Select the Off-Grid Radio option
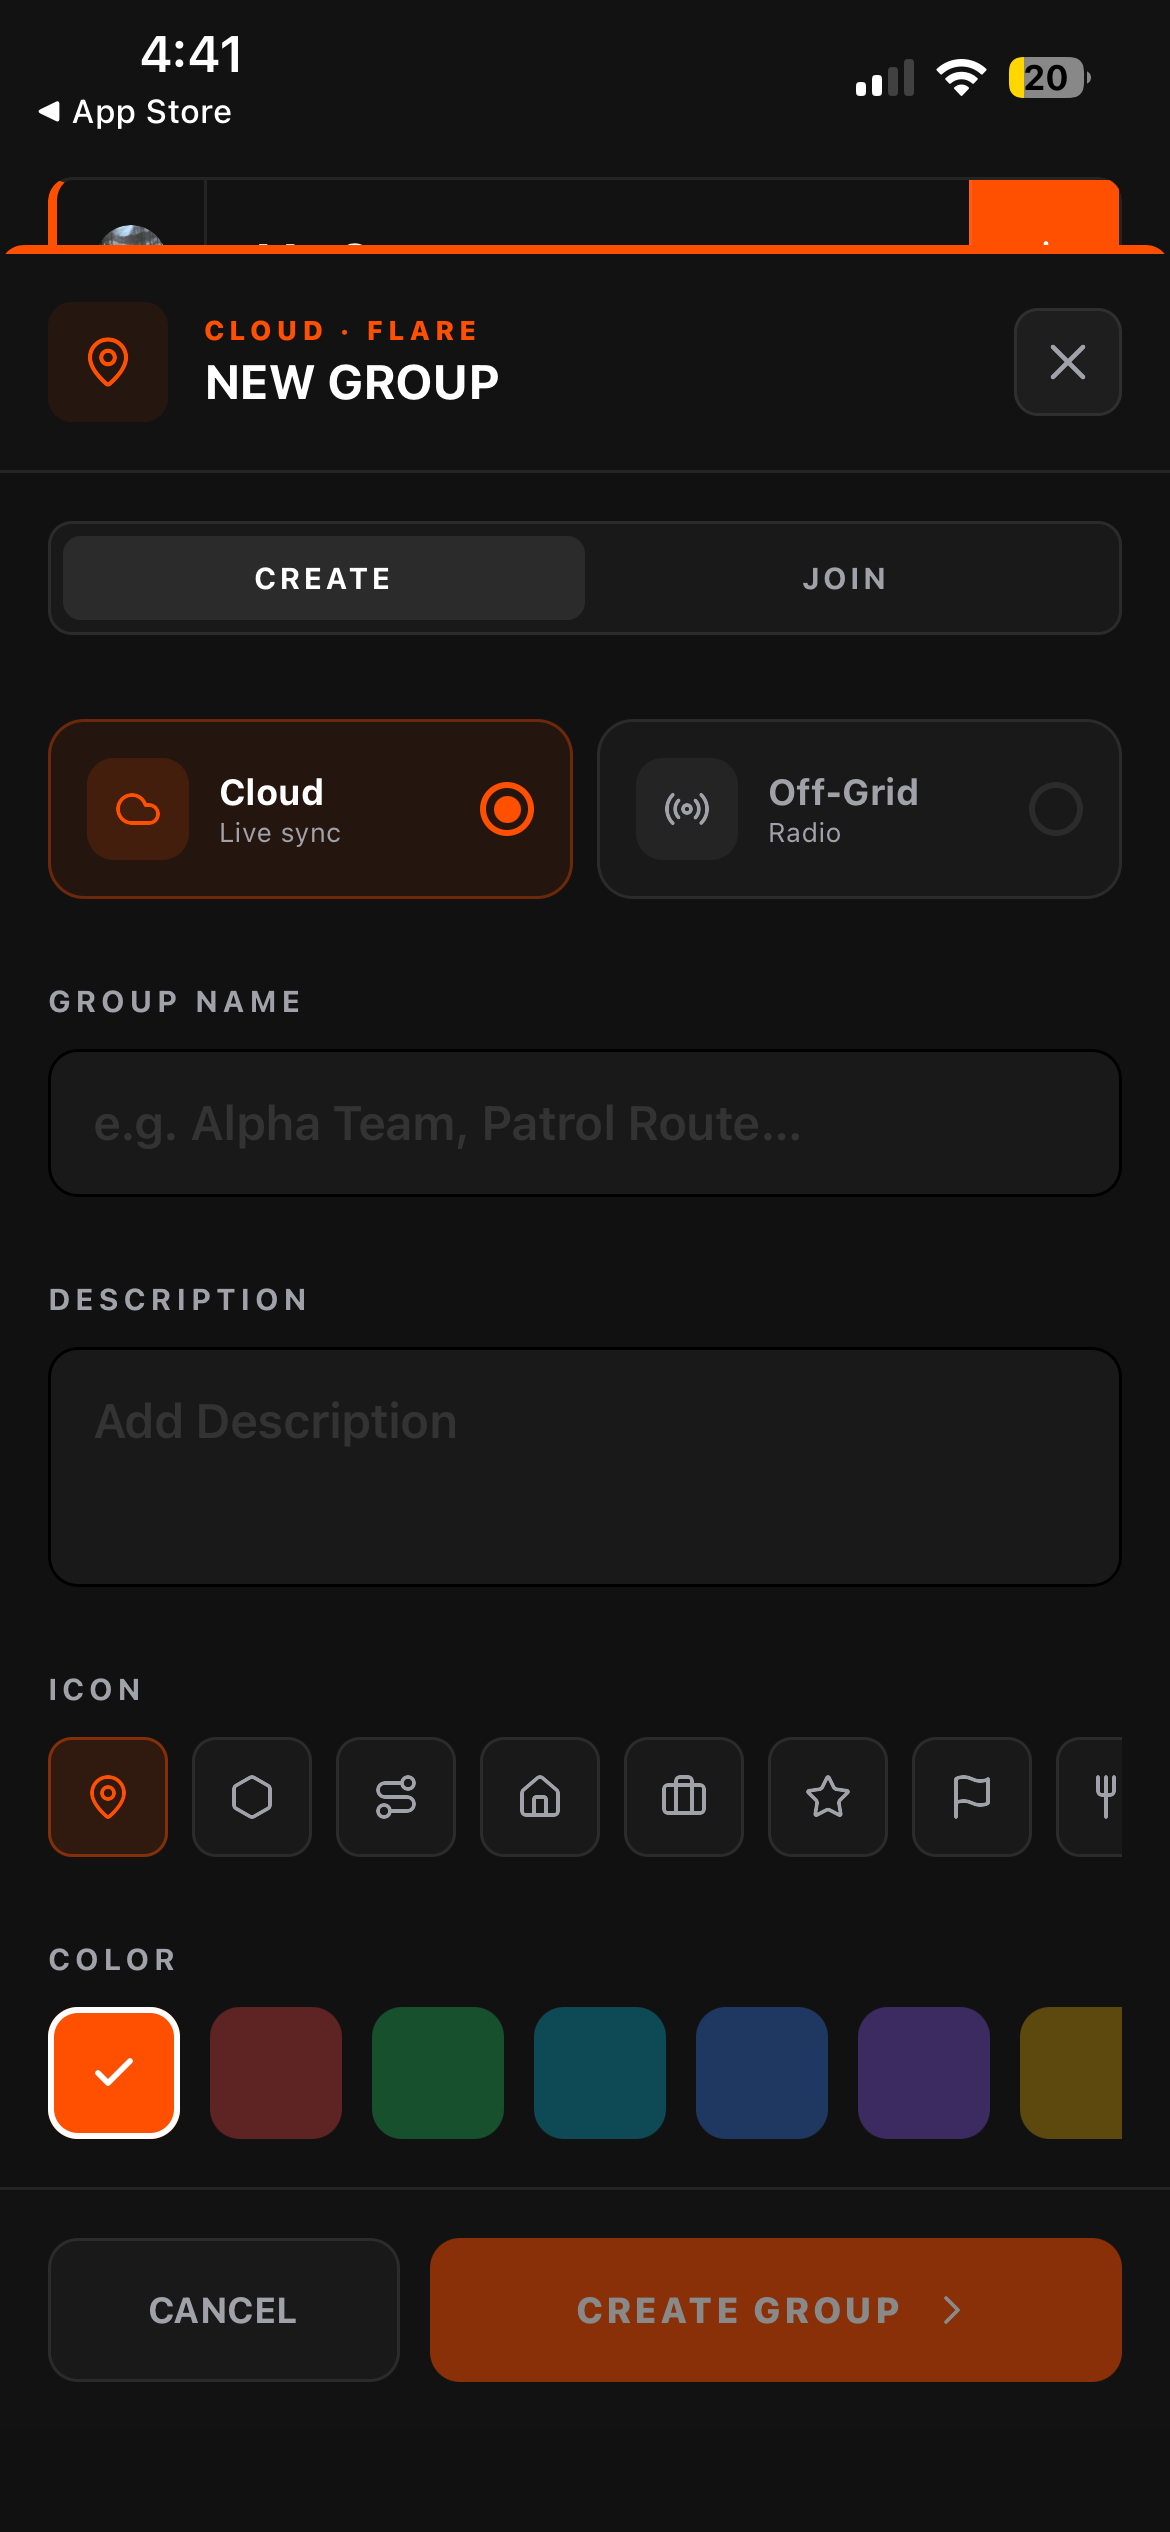This screenshot has height=2532, width=1170. (859, 809)
